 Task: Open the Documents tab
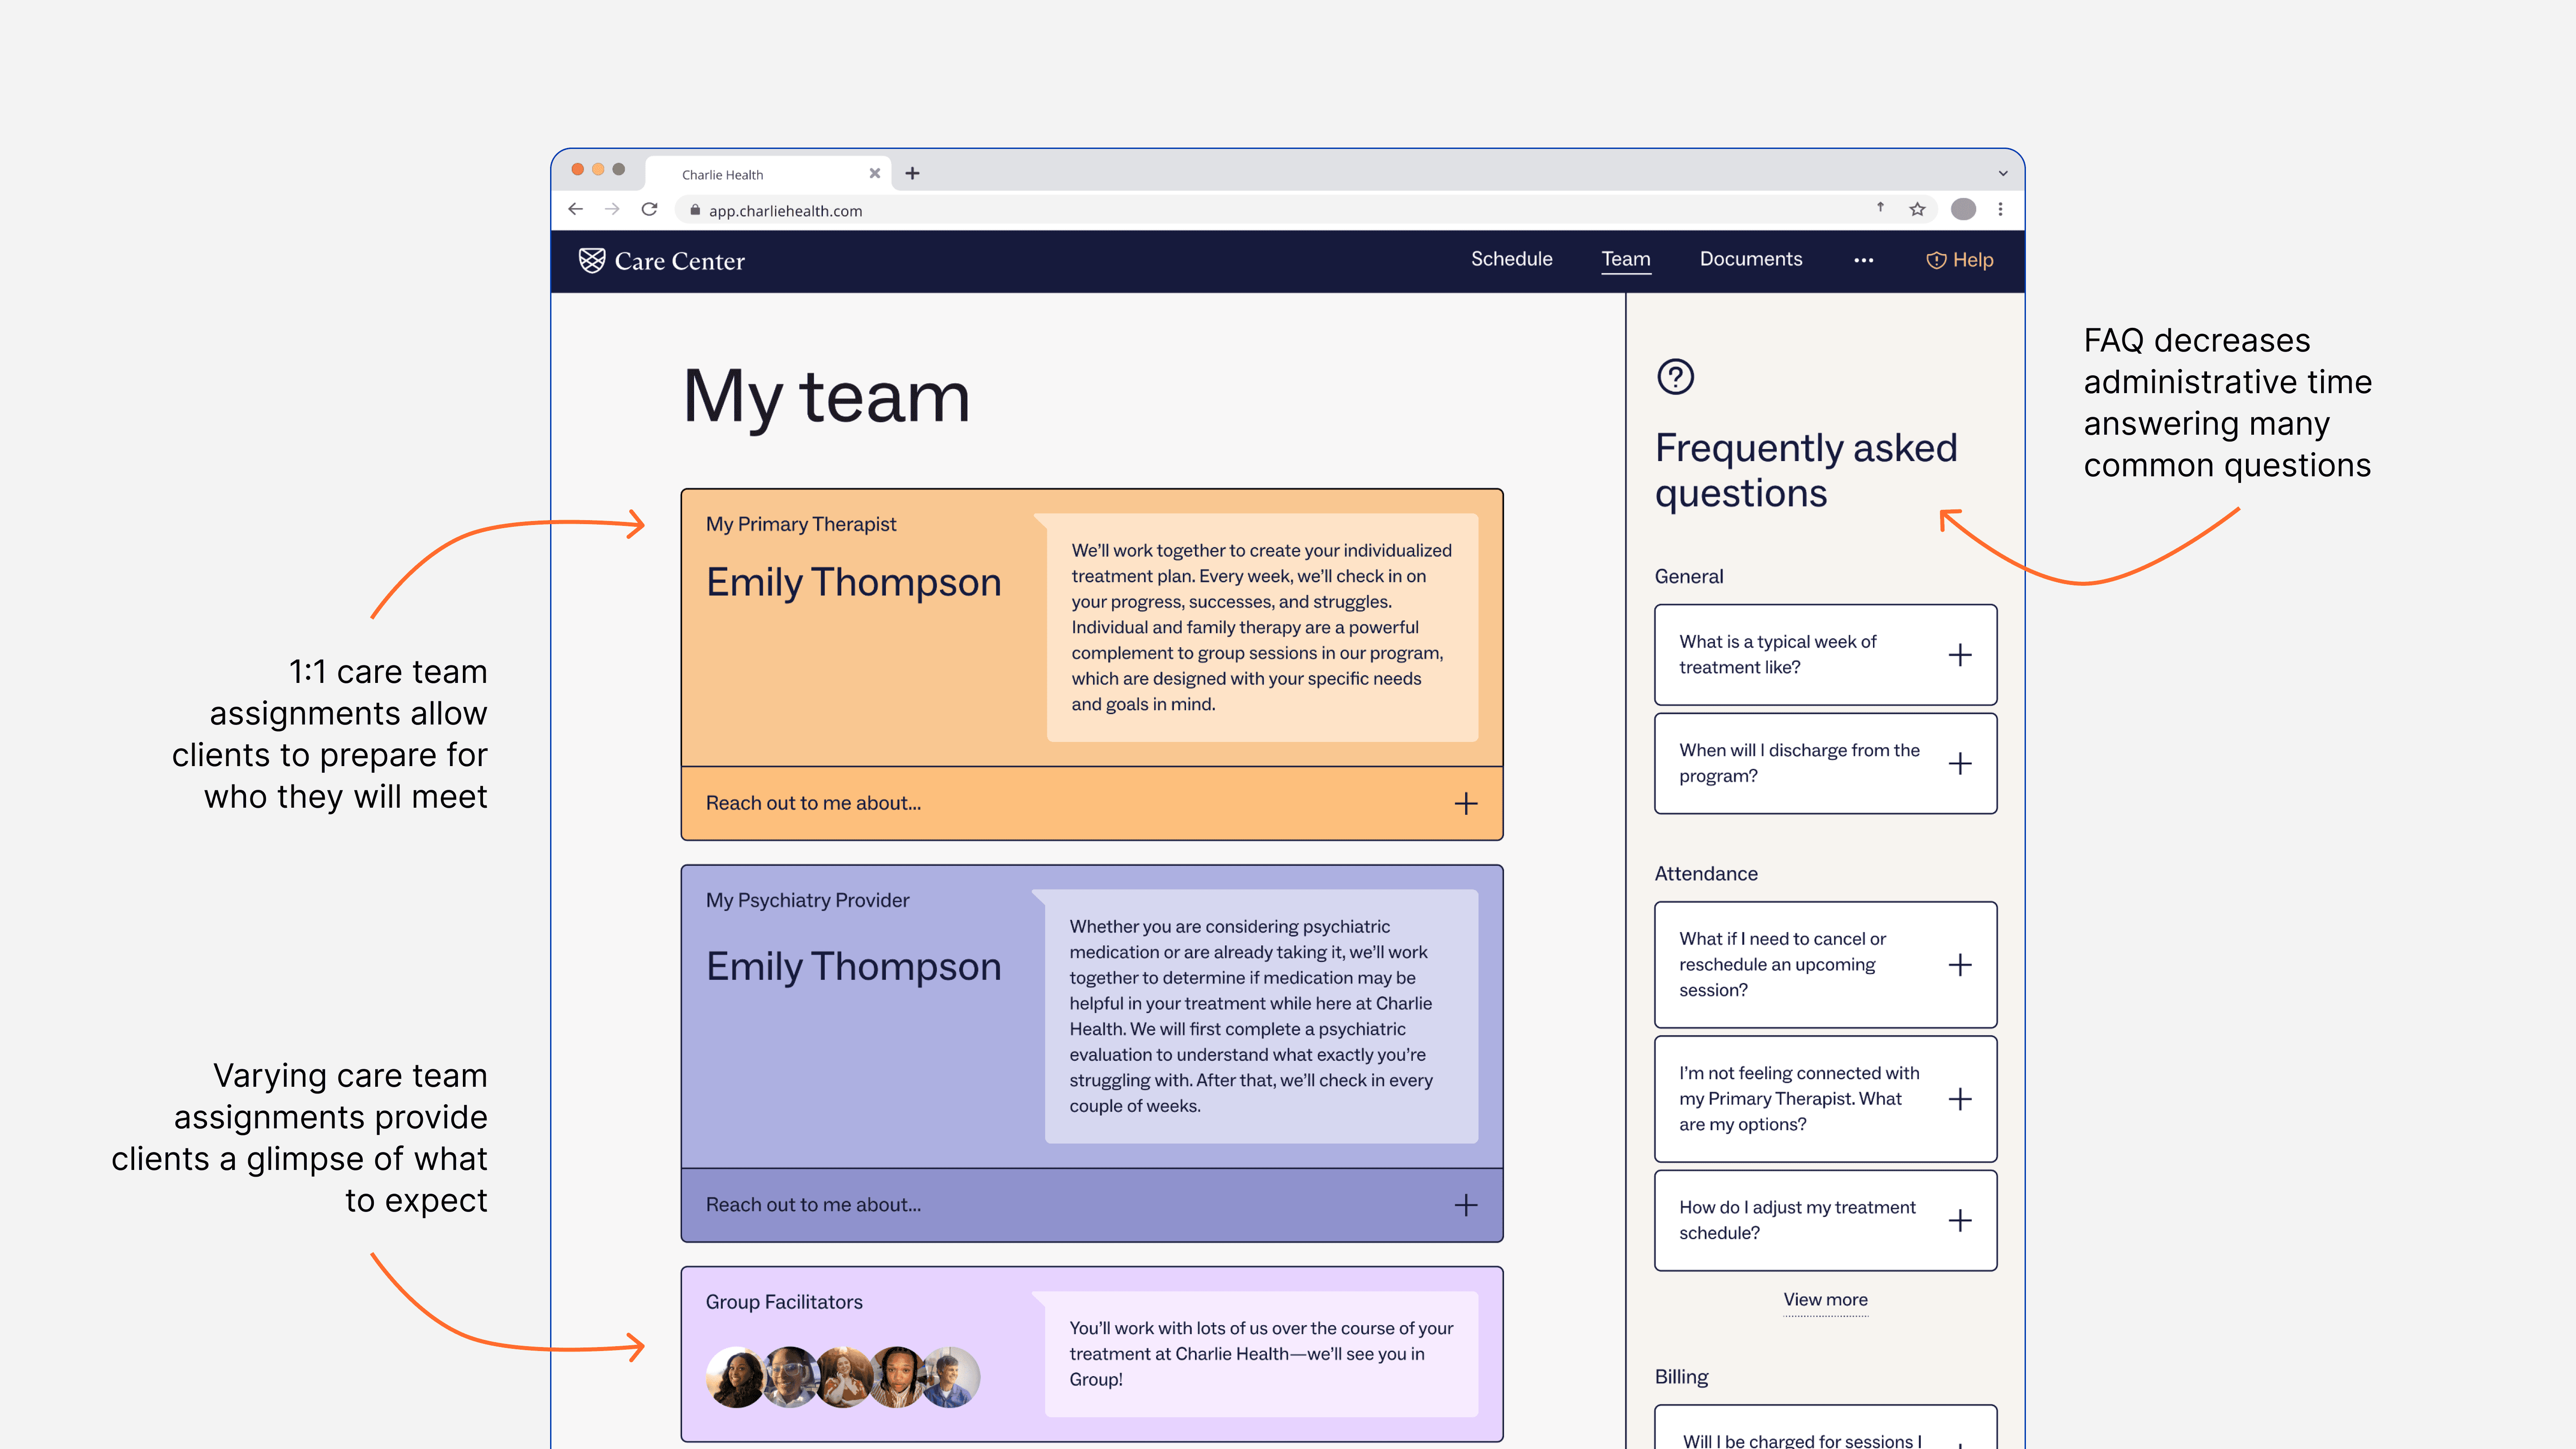click(1750, 259)
